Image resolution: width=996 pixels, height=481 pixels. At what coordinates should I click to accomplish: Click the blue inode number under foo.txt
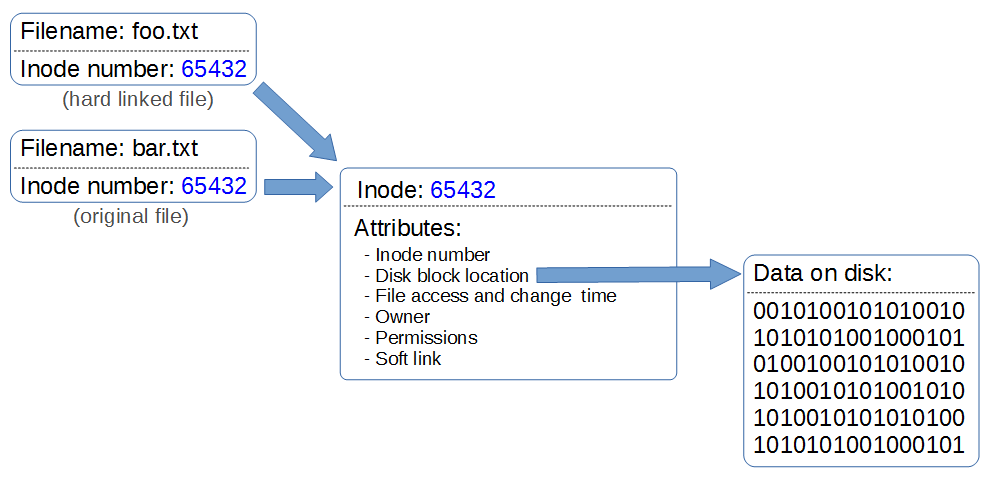click(x=213, y=69)
